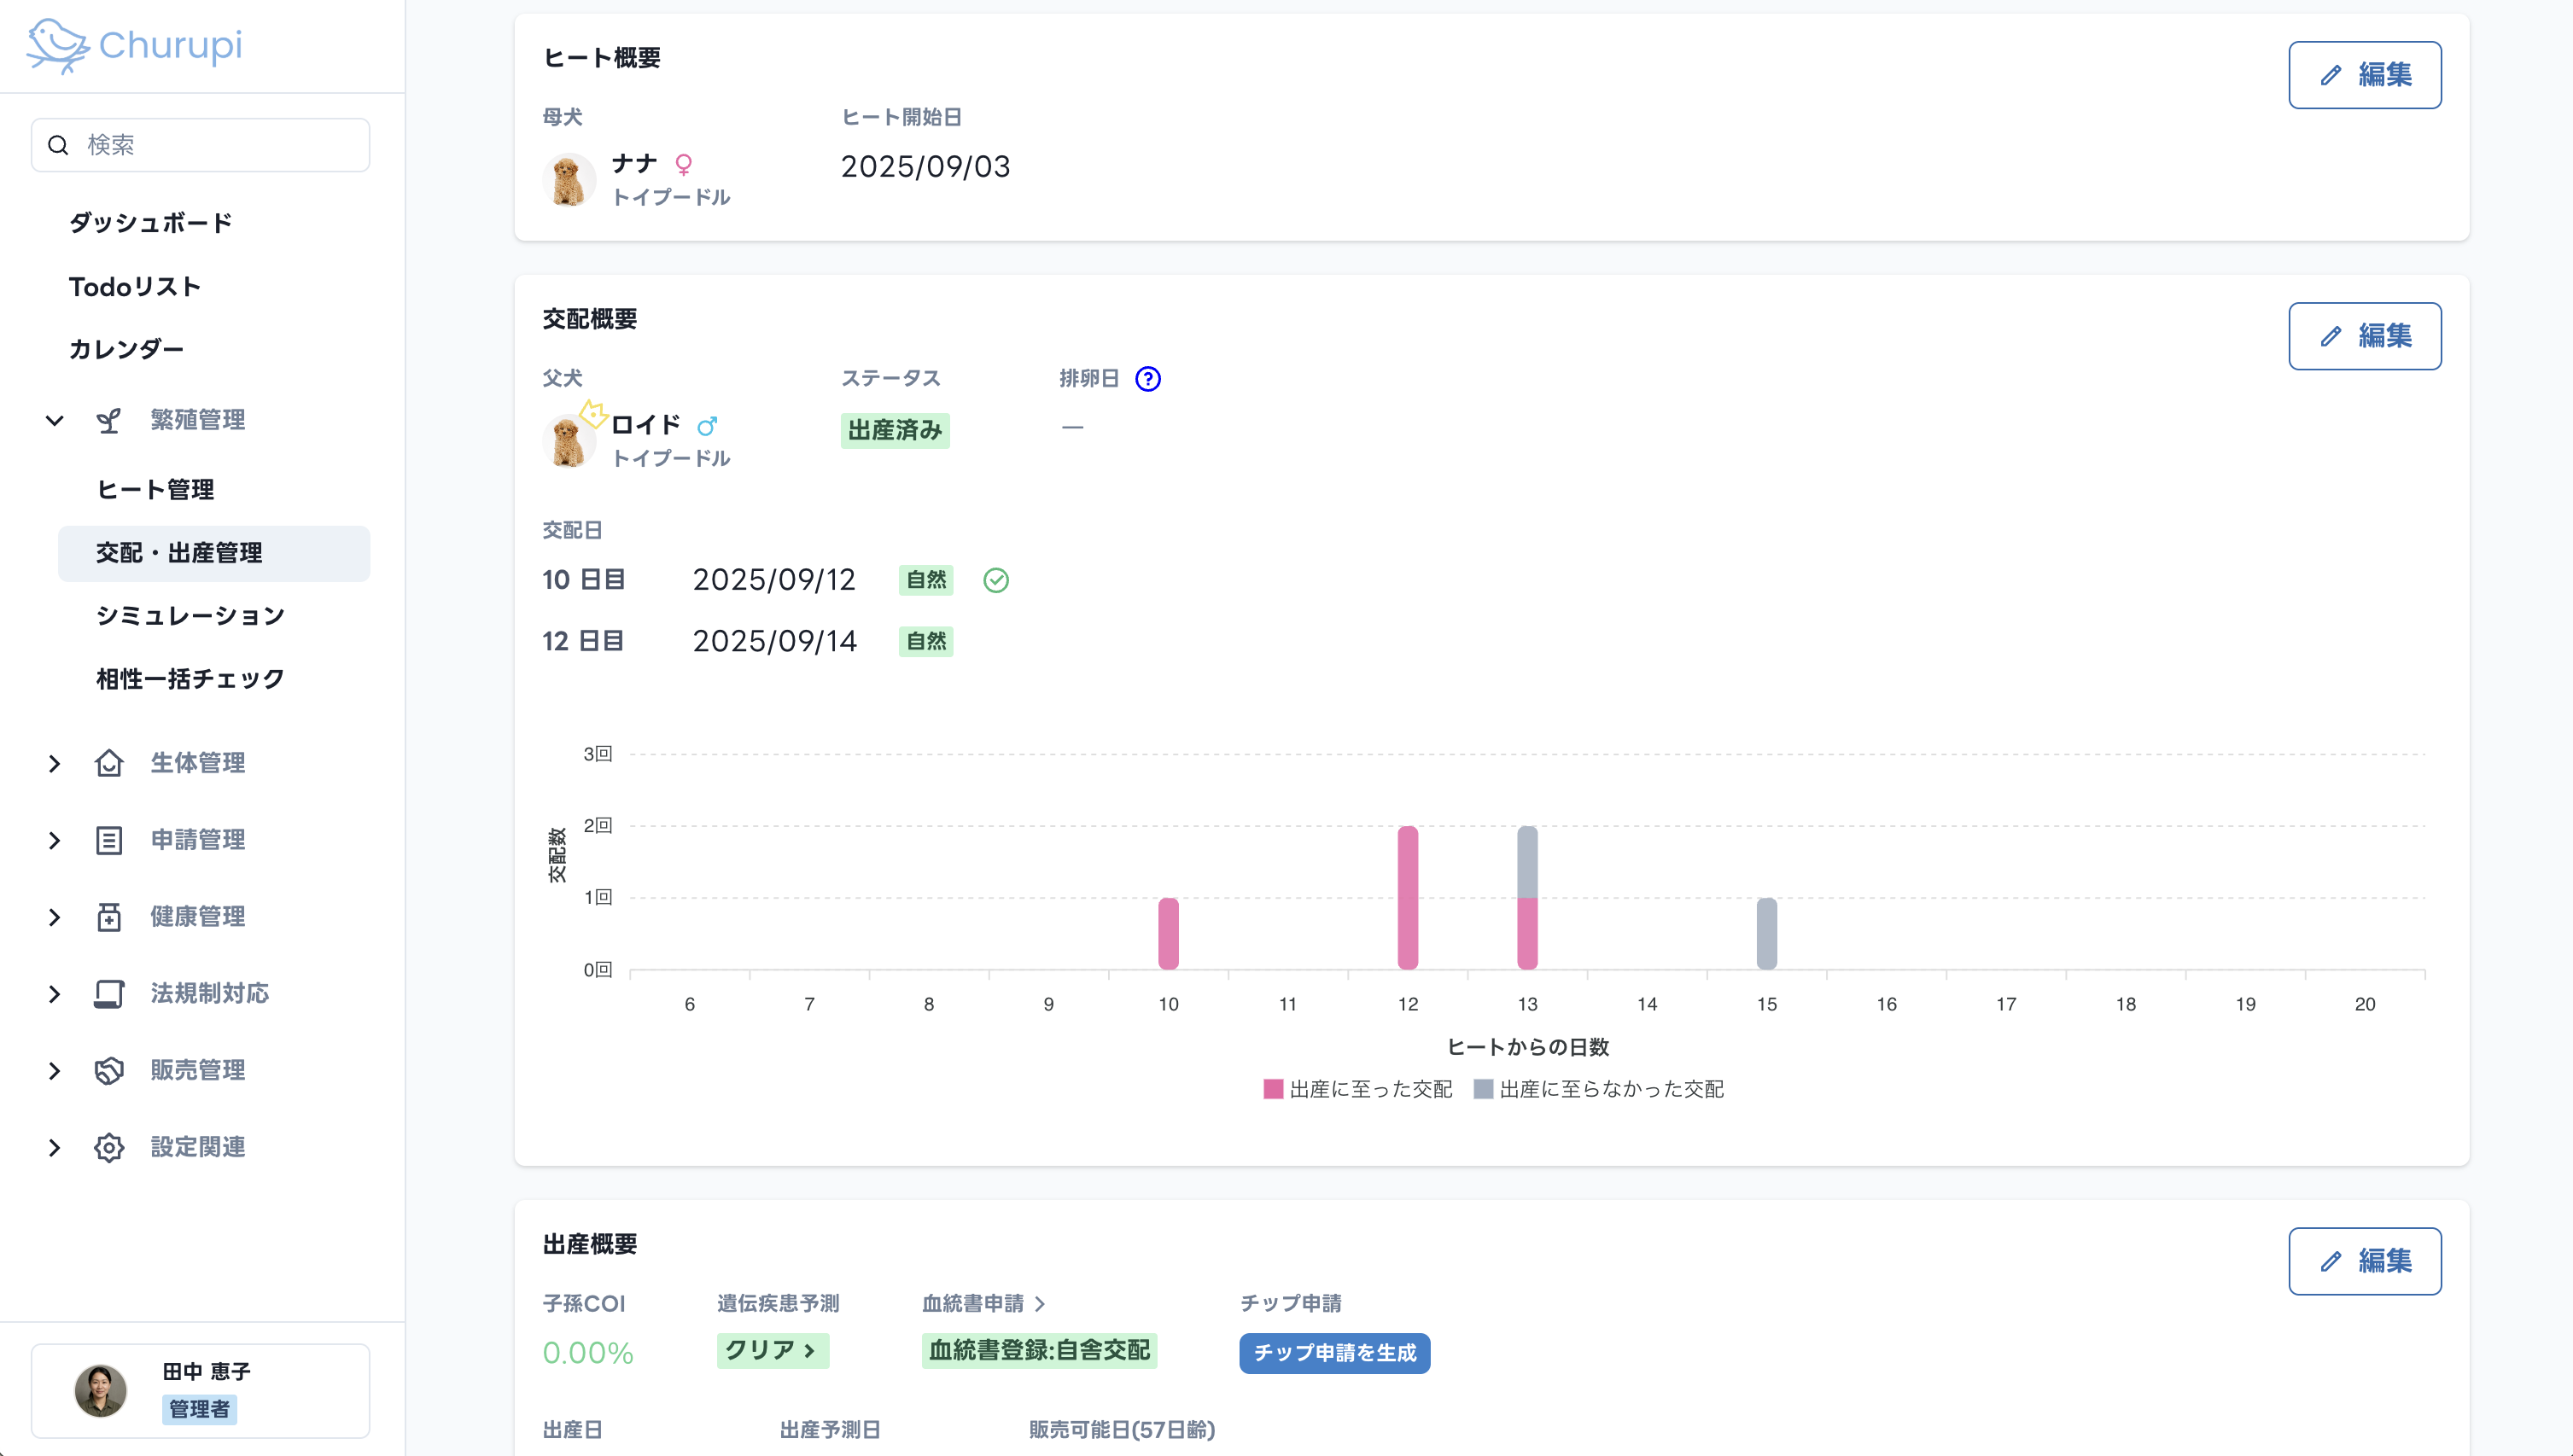This screenshot has height=1456, width=2573.
Task: Expand the 生体管理 section
Action: [x=54, y=763]
